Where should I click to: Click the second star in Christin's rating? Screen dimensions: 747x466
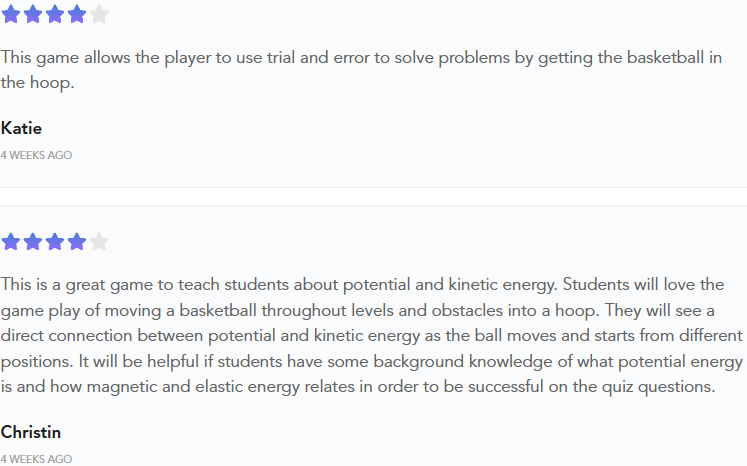click(x=33, y=241)
